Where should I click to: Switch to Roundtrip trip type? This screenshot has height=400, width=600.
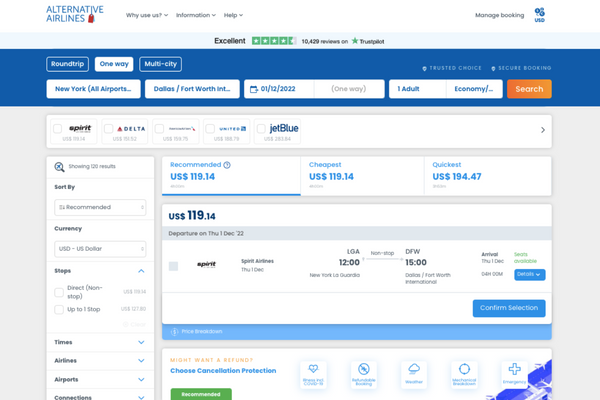coord(67,64)
